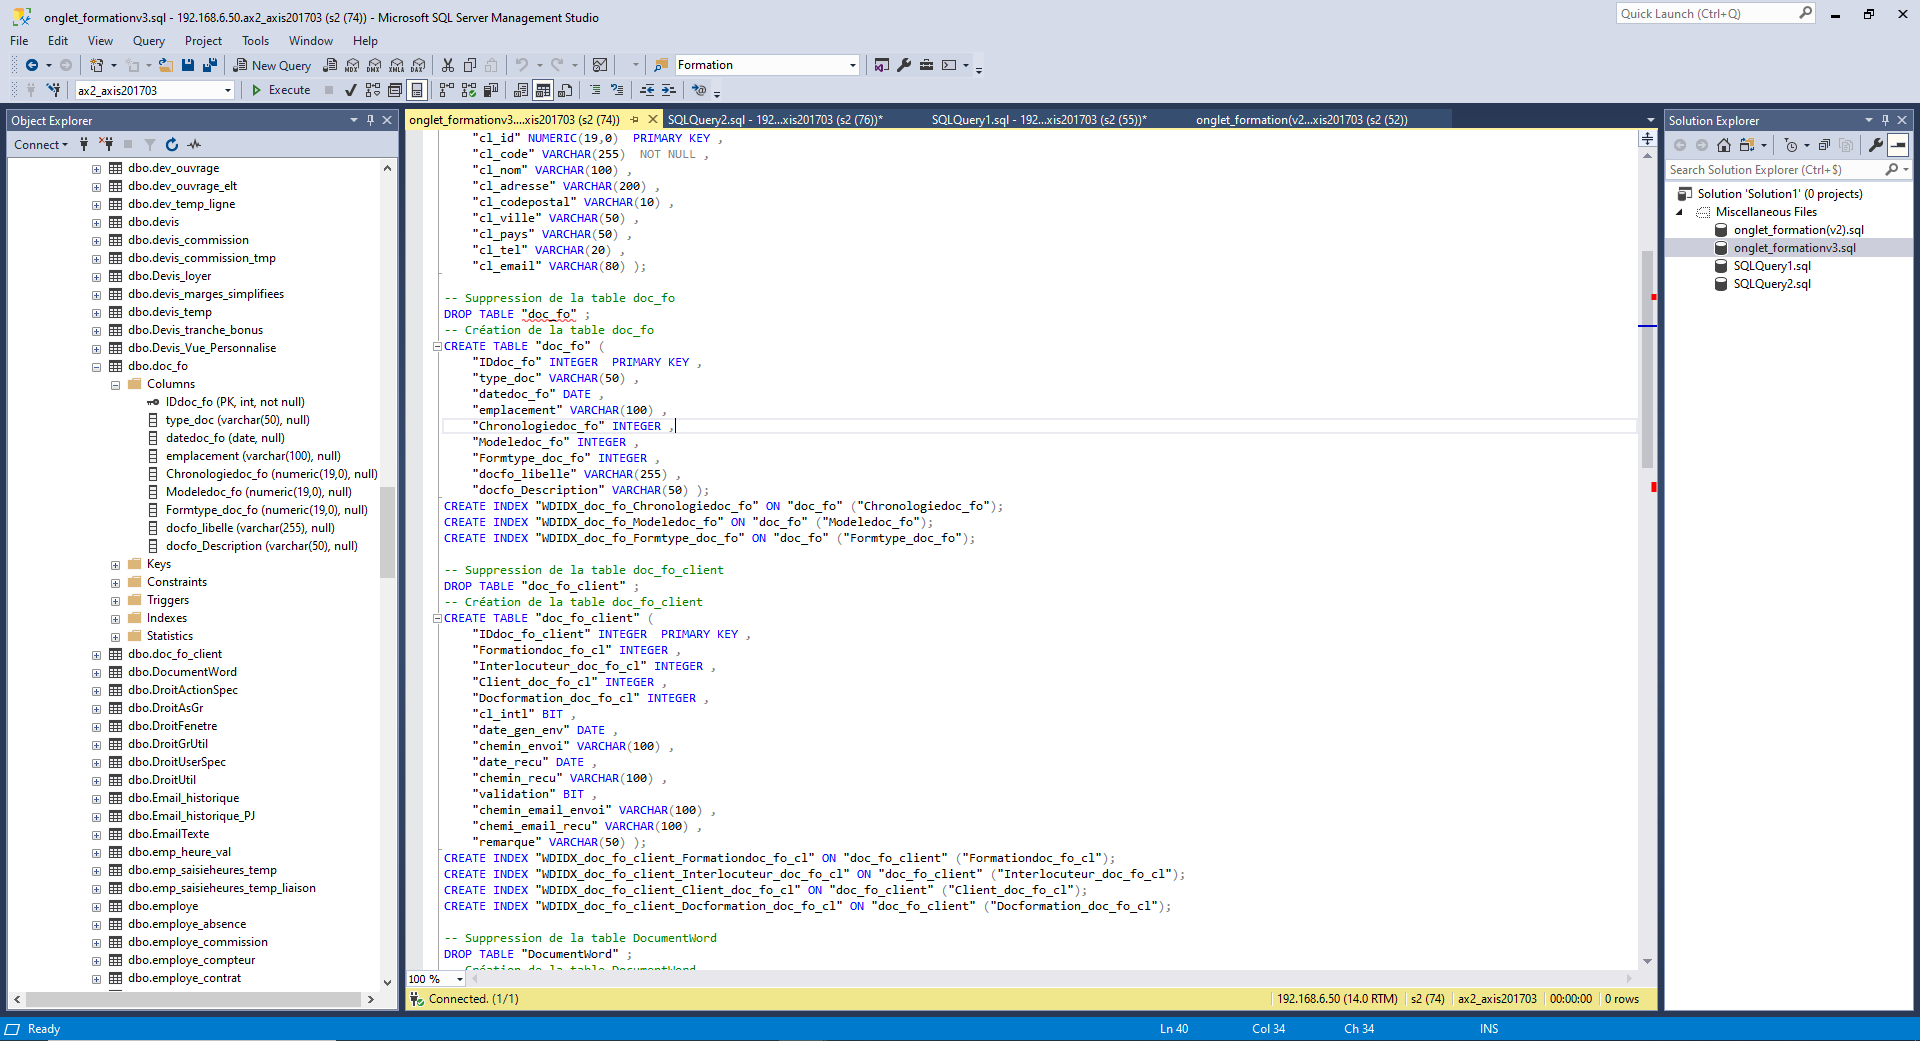1920x1041 pixels.
Task: Click Collapse All icon in Solution Explorer
Action: 1824,145
